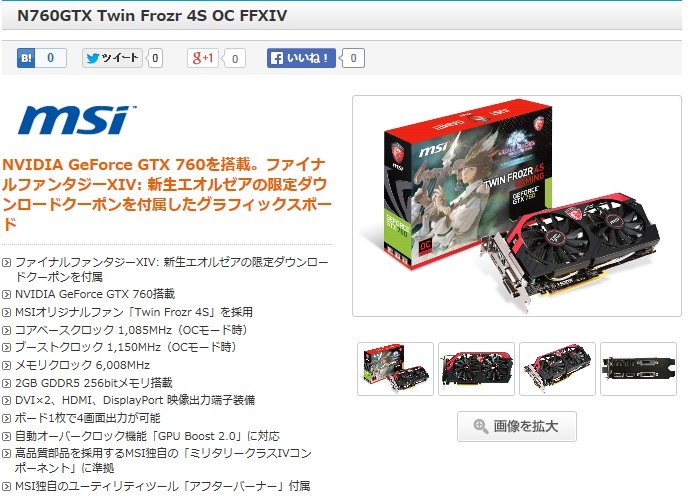Click the Hatena bookmark count bubble
The width and height of the screenshot is (689, 498).
[x=51, y=58]
